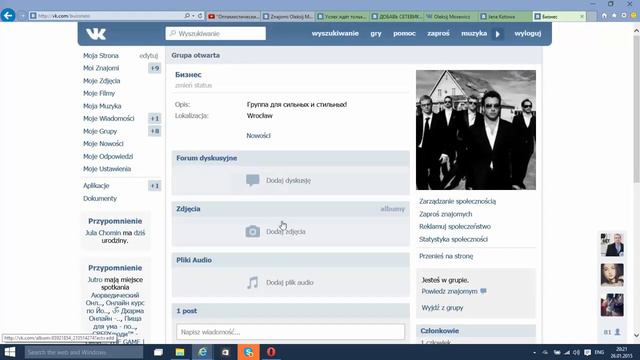The height and width of the screenshot is (360, 640).
Task: Open Skype from the taskbar
Action: [x=249, y=352]
